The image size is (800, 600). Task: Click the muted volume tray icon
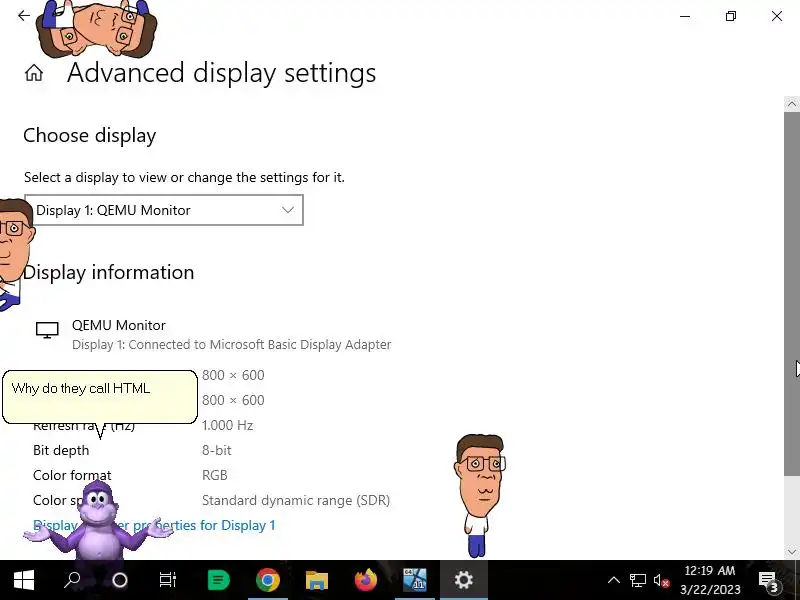(x=661, y=581)
